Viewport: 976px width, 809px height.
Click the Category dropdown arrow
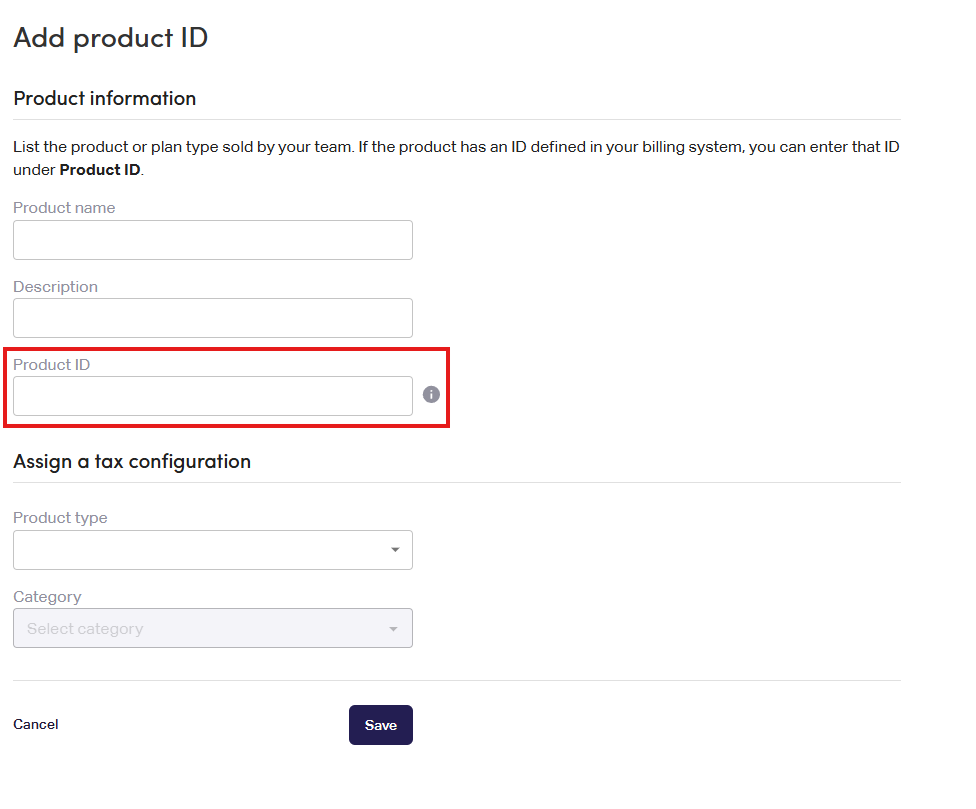[393, 629]
